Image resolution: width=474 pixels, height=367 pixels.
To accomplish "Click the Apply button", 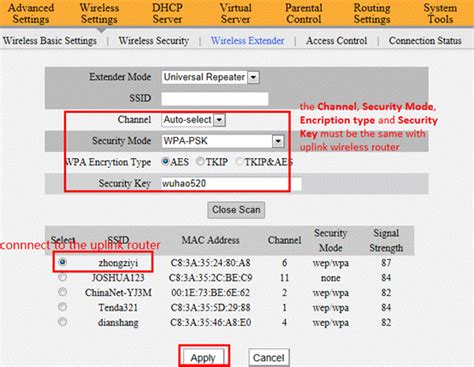I will pyautogui.click(x=203, y=358).
